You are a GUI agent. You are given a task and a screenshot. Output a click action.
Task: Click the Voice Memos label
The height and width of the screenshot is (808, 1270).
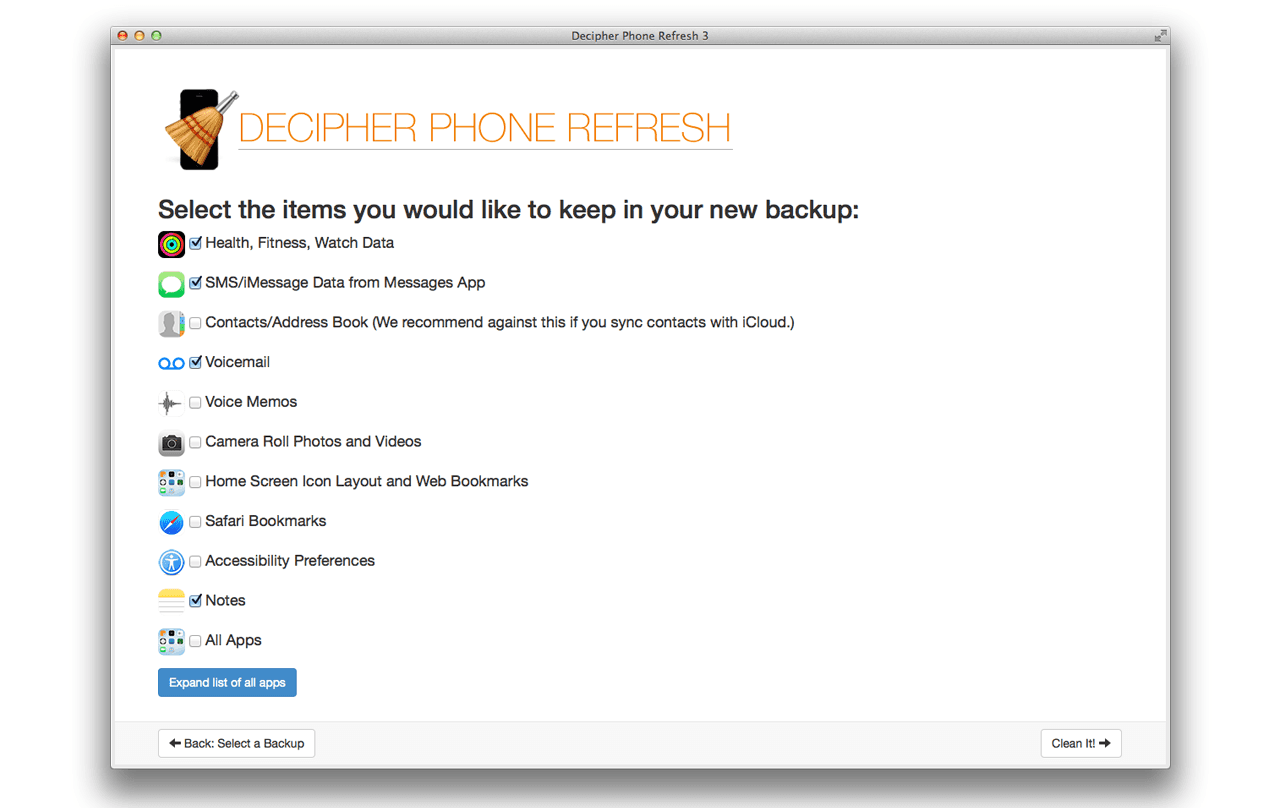251,402
